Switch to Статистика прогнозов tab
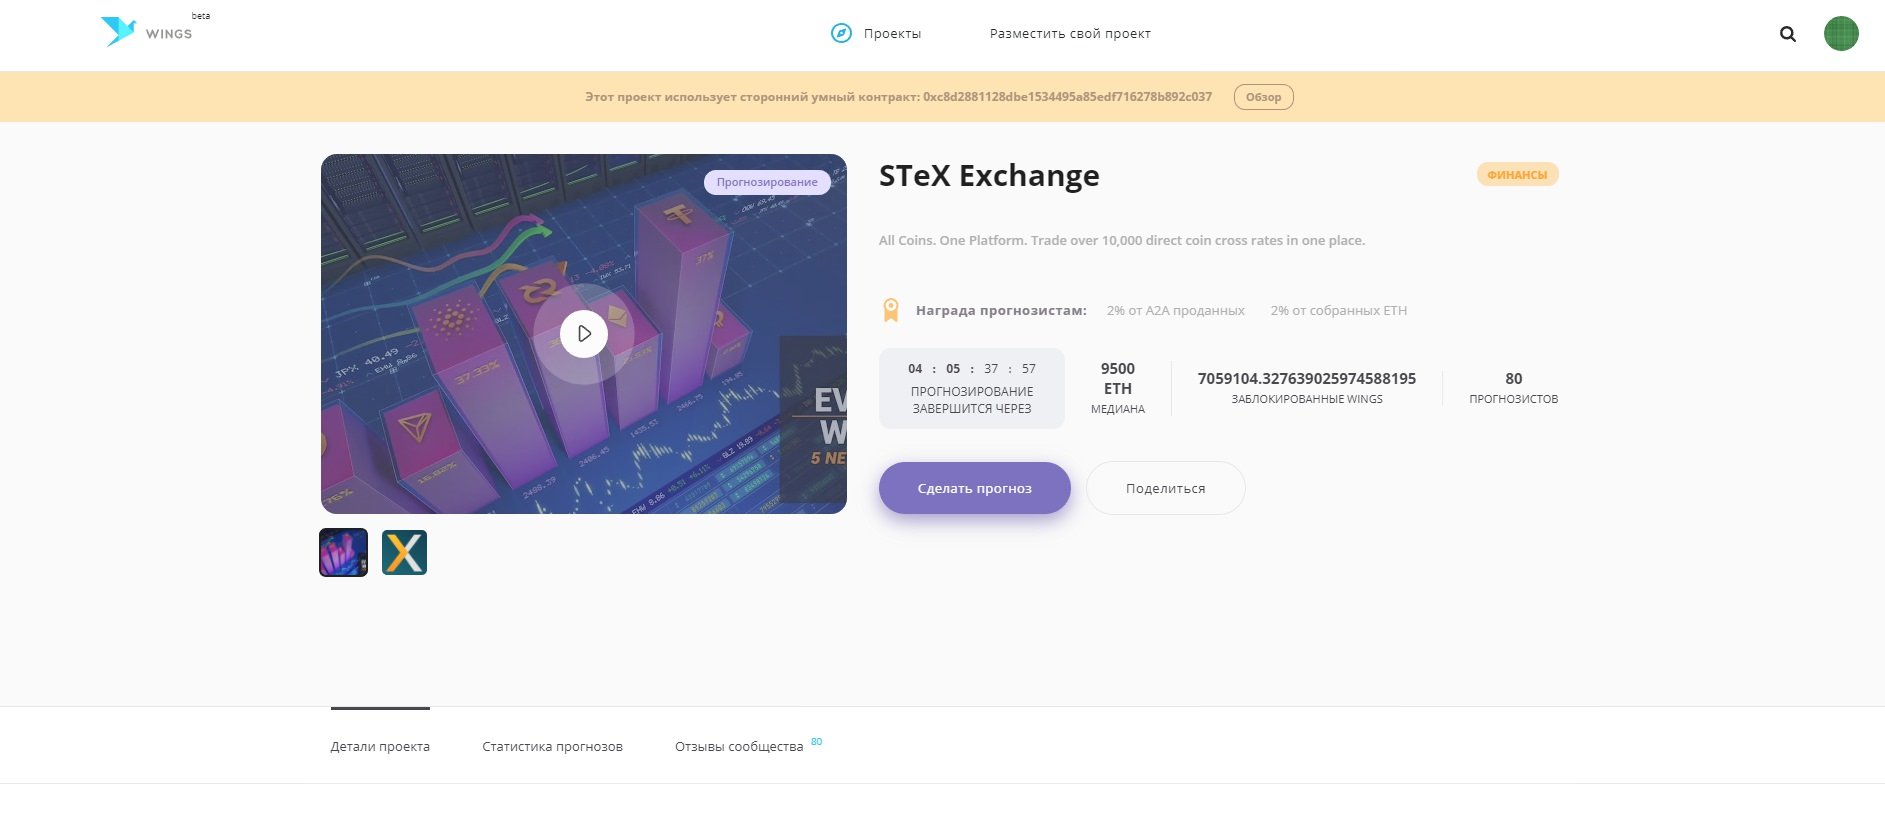Screen dimensions: 1885x813 [552, 746]
